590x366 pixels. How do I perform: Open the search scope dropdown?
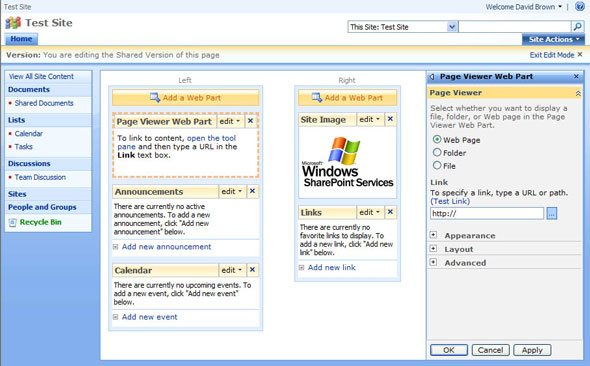click(x=452, y=27)
